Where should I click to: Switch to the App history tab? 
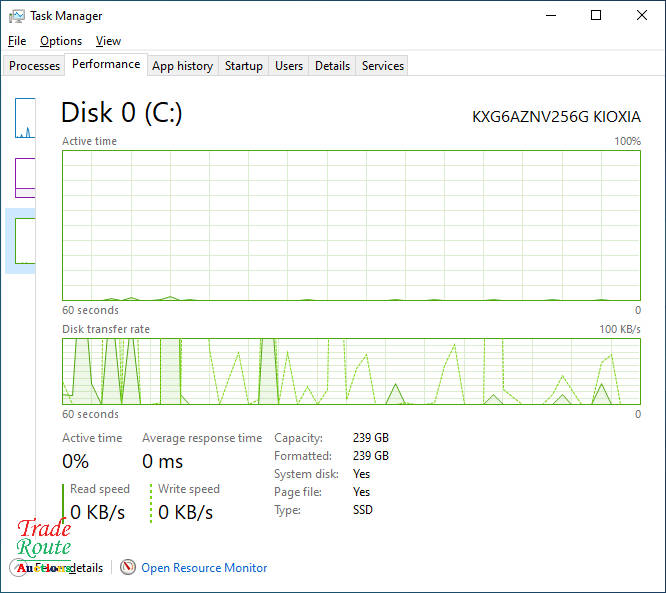182,66
